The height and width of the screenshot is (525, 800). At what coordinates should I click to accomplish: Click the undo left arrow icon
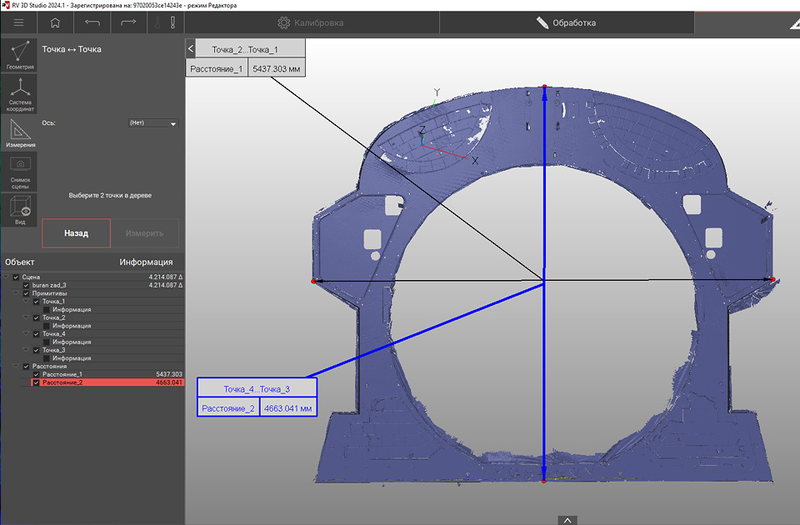(x=92, y=22)
